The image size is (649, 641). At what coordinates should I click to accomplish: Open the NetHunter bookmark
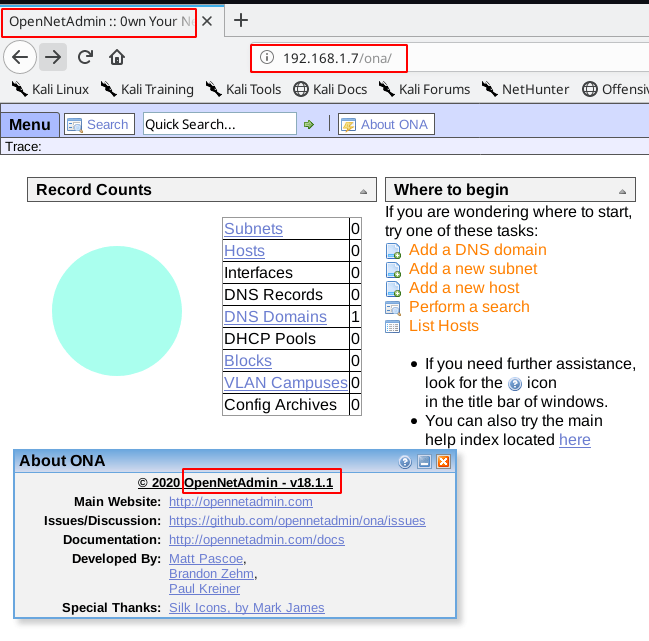tap(525, 89)
